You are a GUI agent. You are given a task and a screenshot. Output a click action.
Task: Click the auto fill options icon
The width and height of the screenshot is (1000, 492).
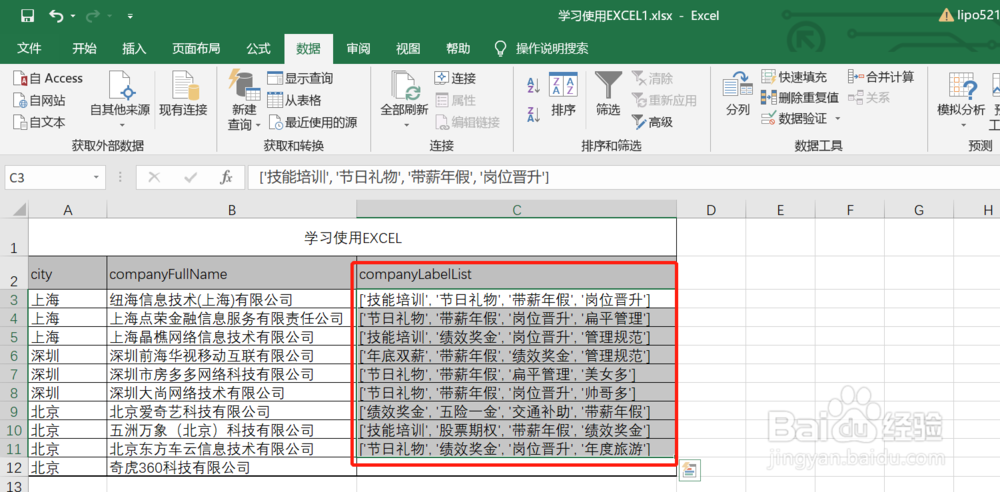[692, 470]
